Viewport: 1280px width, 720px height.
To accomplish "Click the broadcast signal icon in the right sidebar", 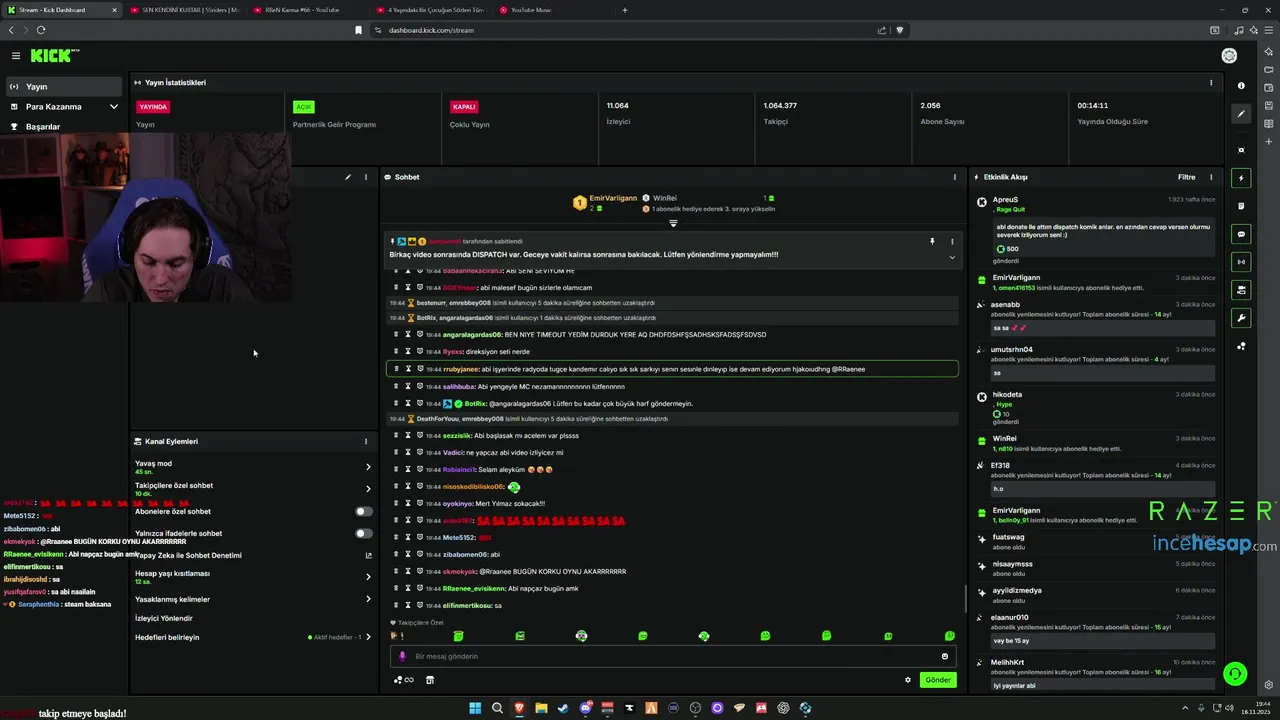I will (x=1241, y=262).
